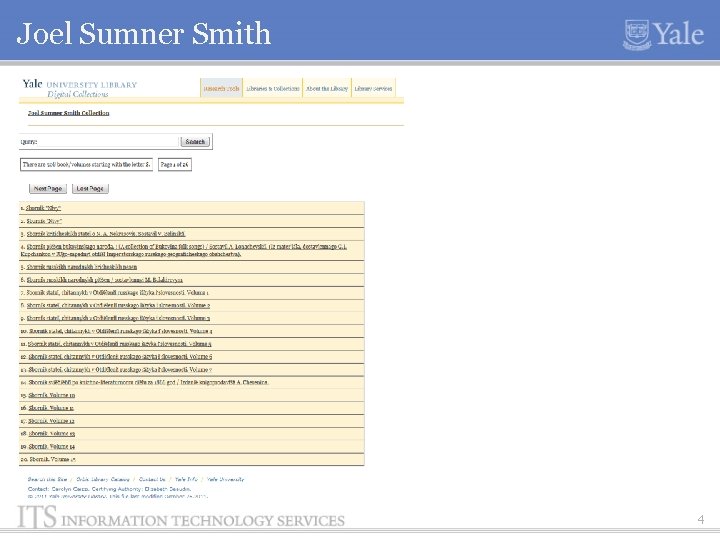Open the Research Tools tab
Screen dimensions: 720x540
click(x=221, y=88)
